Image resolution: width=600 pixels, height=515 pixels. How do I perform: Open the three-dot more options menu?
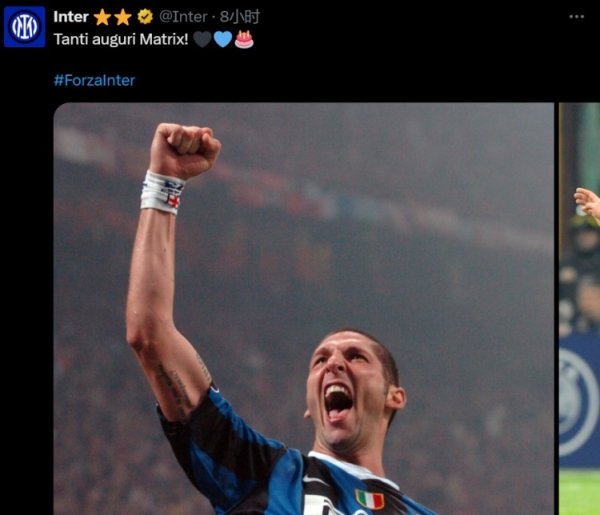tap(576, 16)
